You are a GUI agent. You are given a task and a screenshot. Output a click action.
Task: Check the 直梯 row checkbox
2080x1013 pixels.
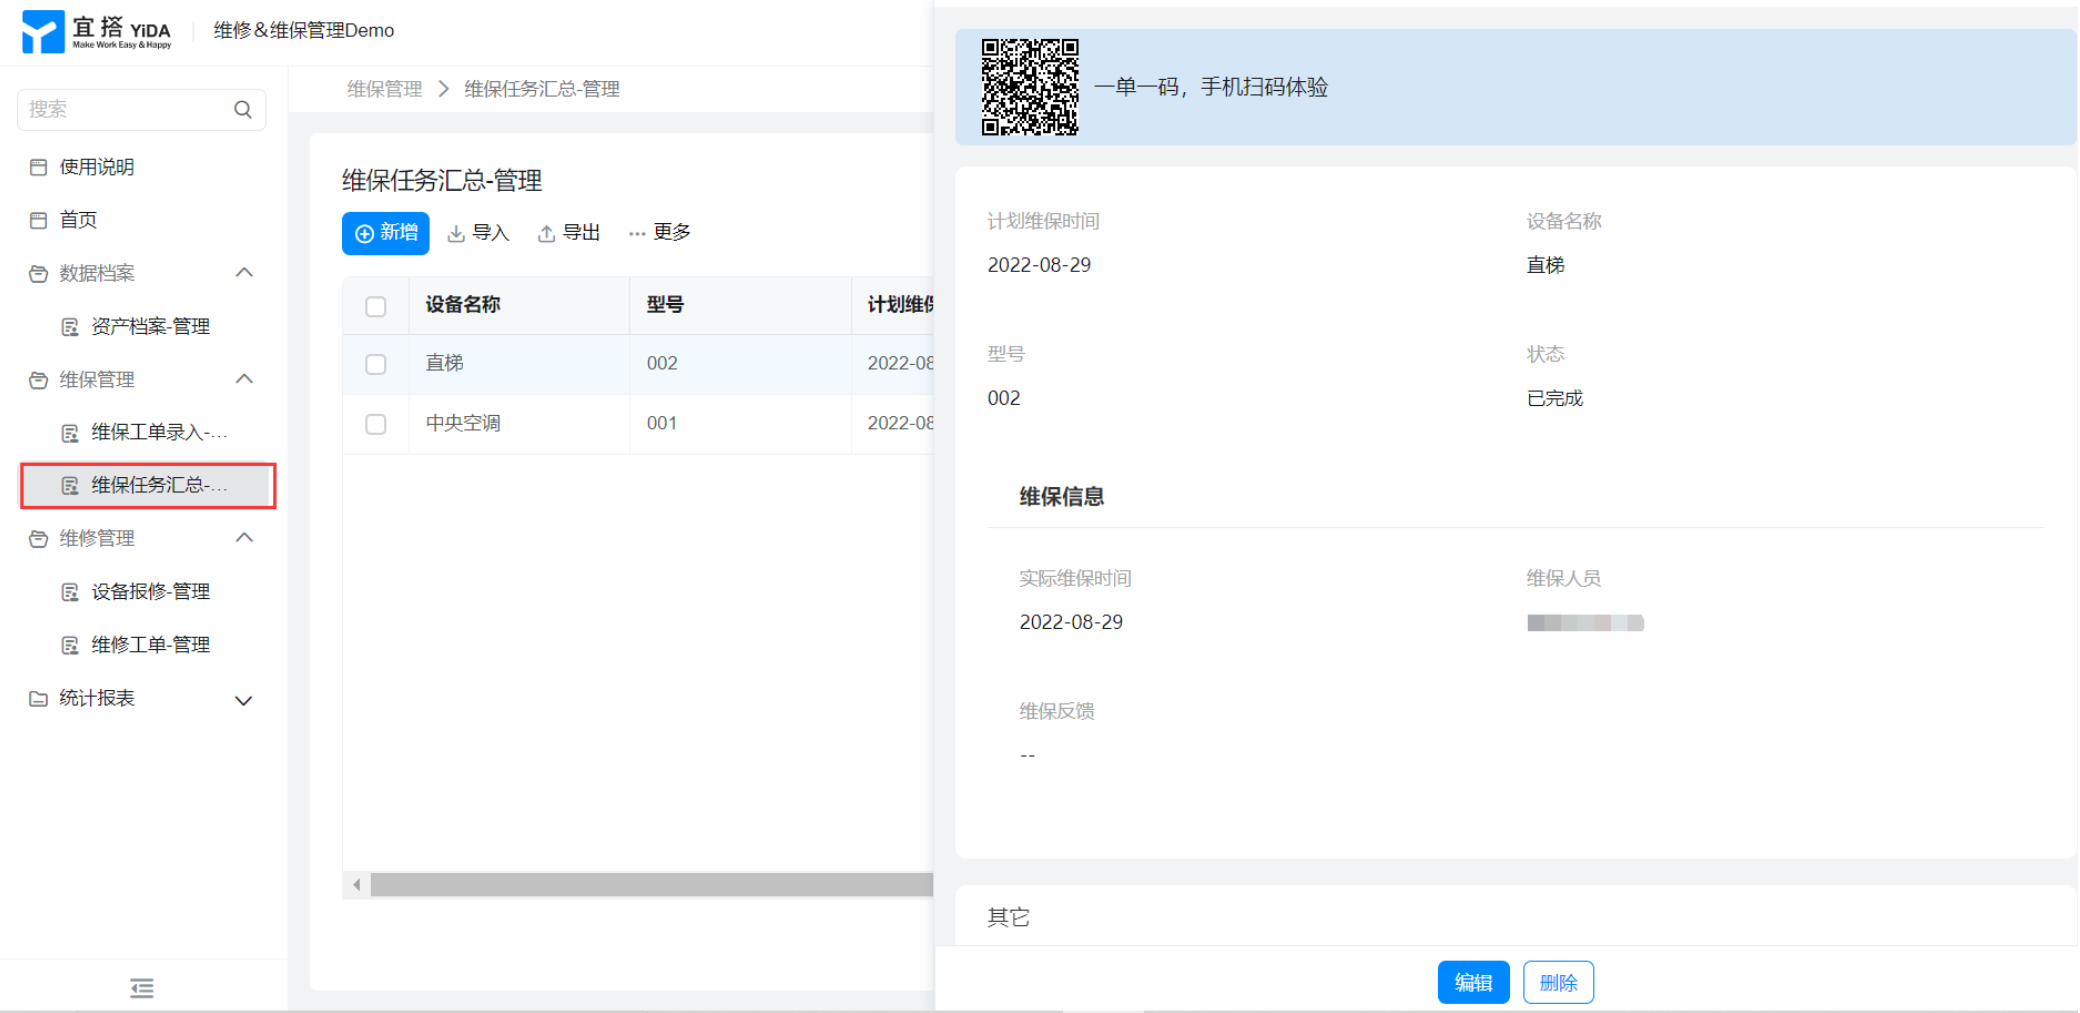(x=376, y=364)
